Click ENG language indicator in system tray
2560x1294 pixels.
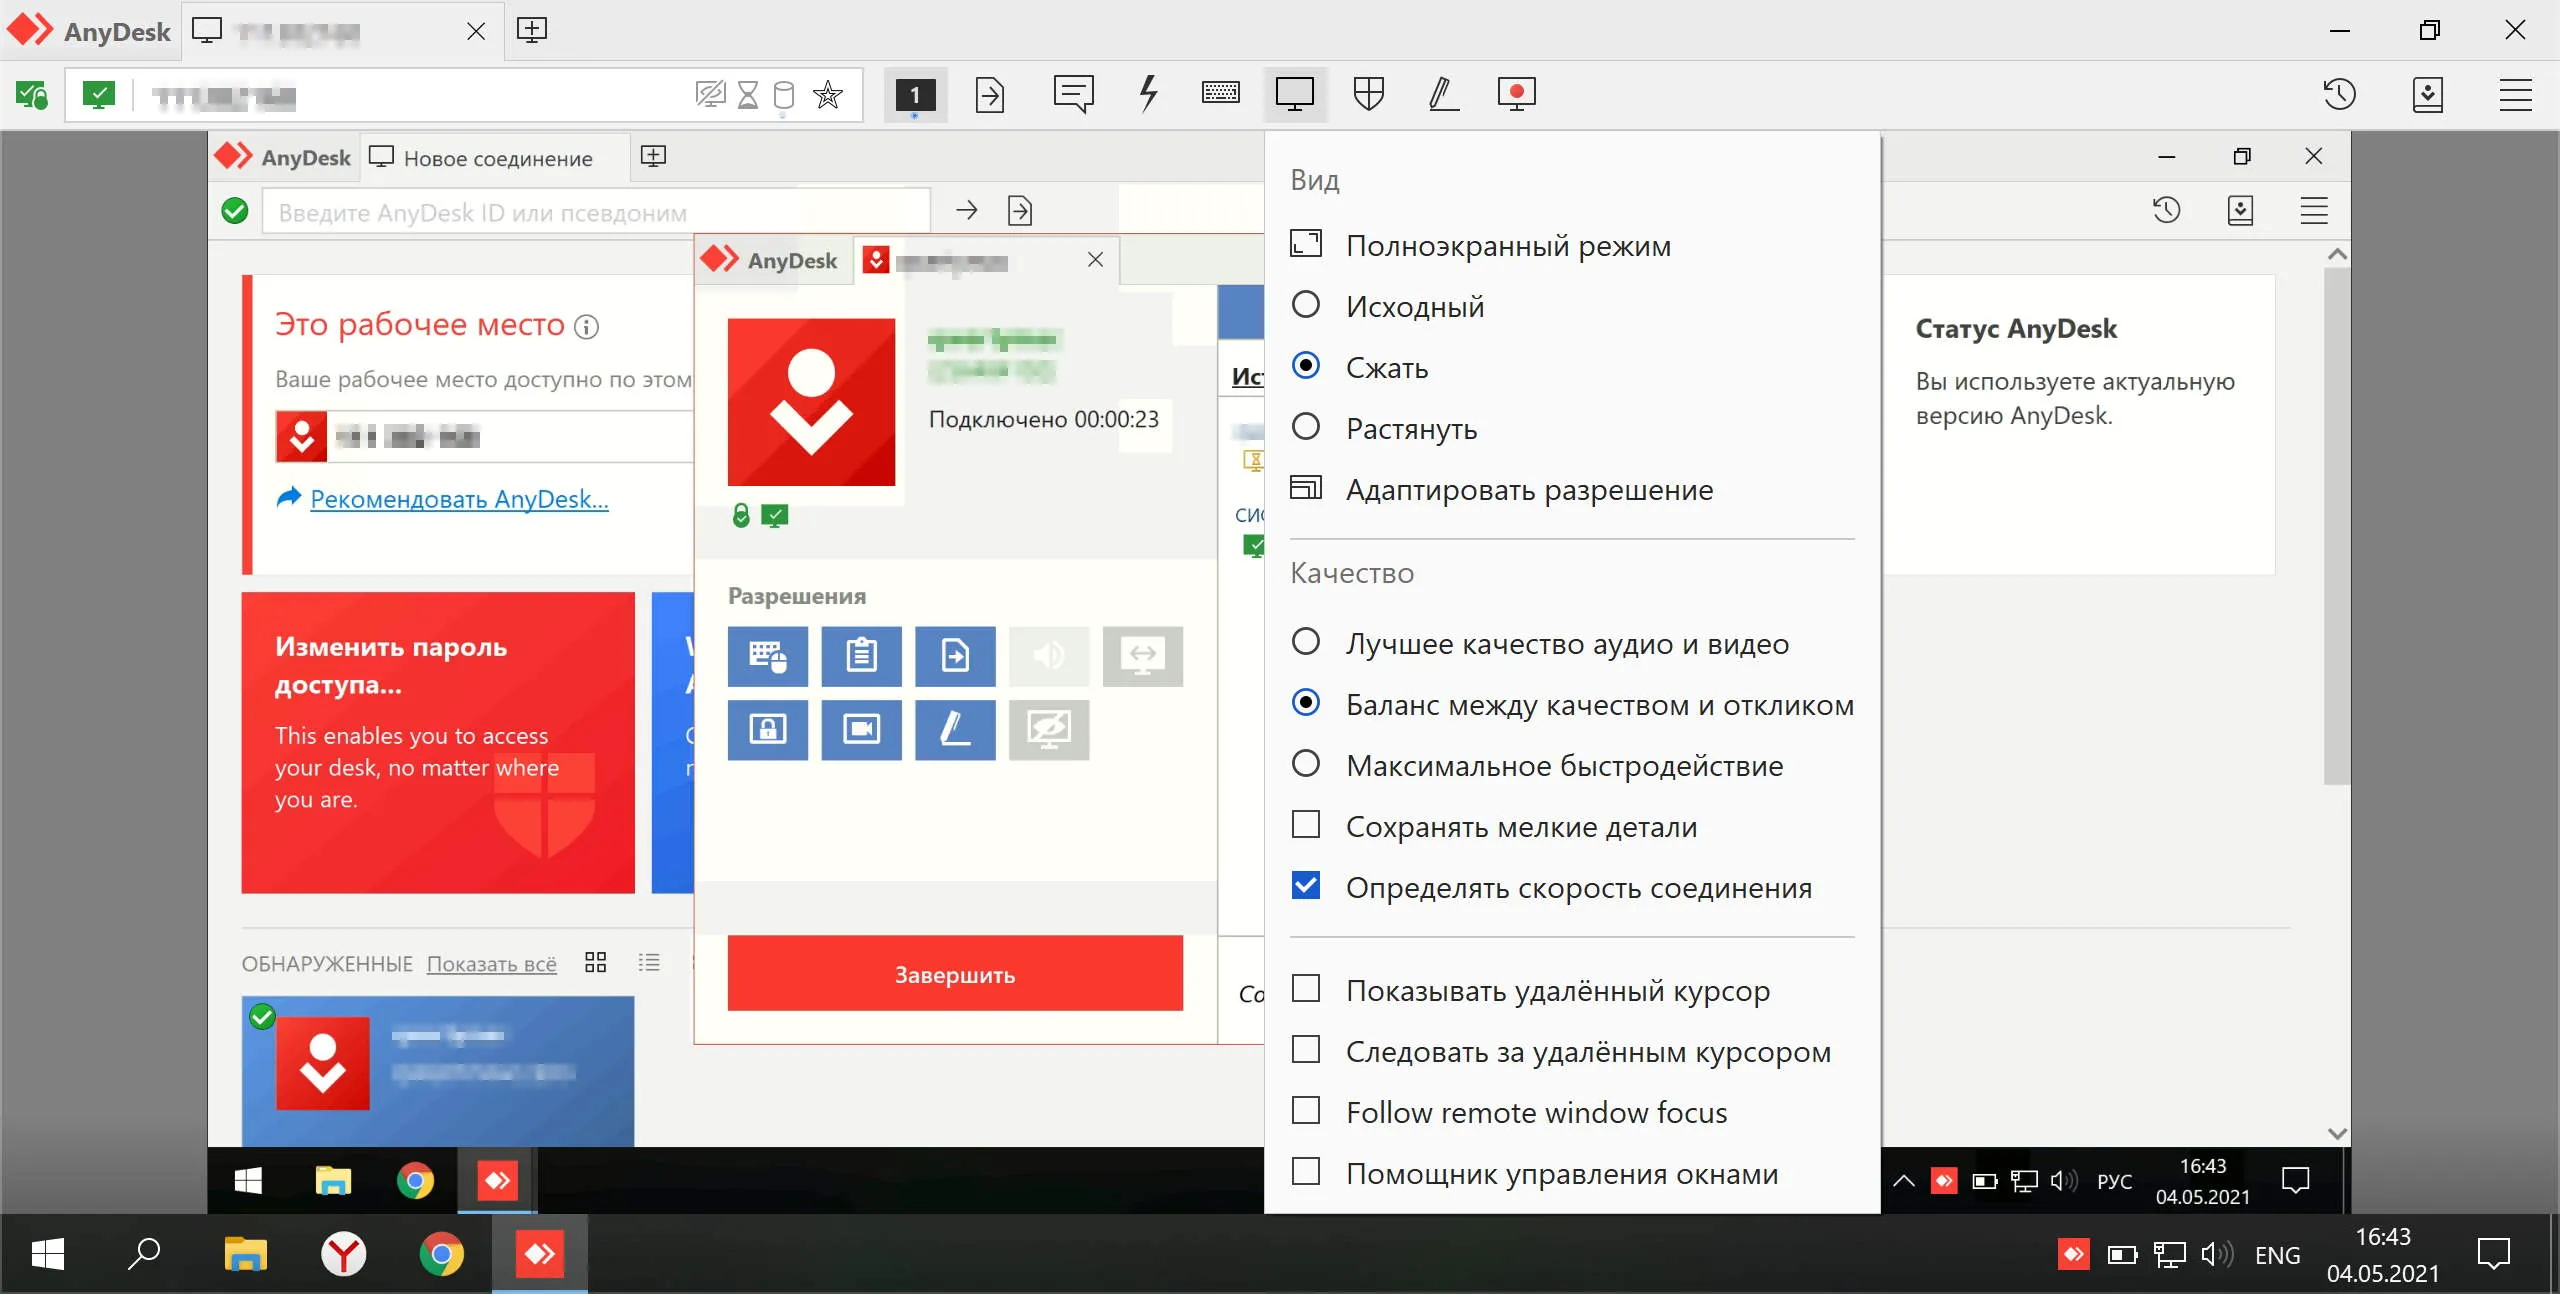[x=2277, y=1255]
